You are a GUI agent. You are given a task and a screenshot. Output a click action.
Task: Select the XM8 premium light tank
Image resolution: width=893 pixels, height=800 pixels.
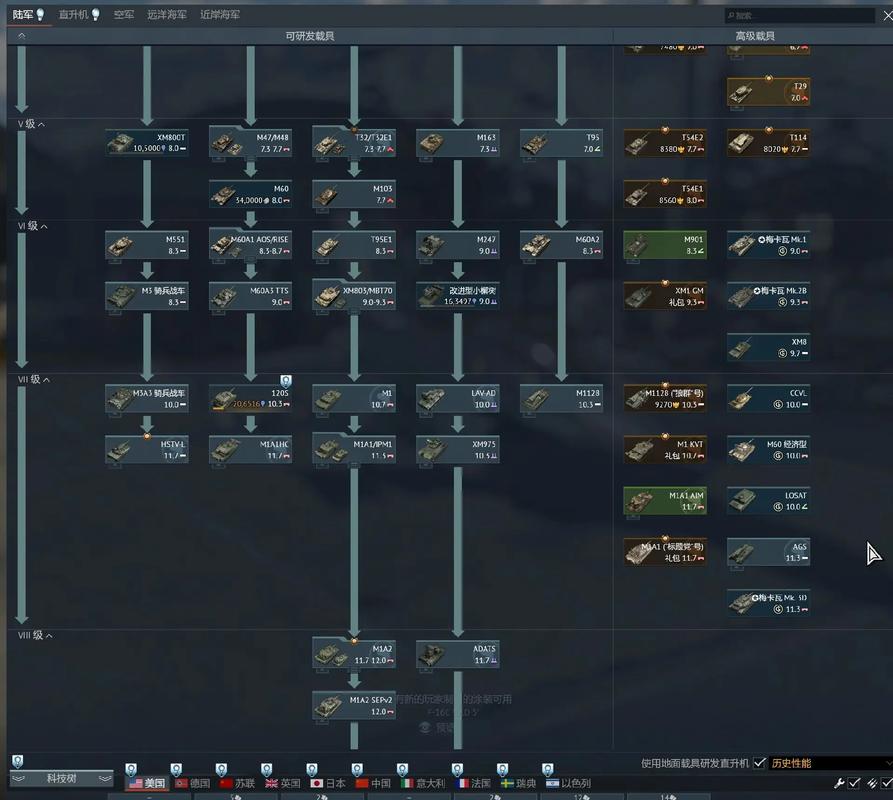point(769,347)
